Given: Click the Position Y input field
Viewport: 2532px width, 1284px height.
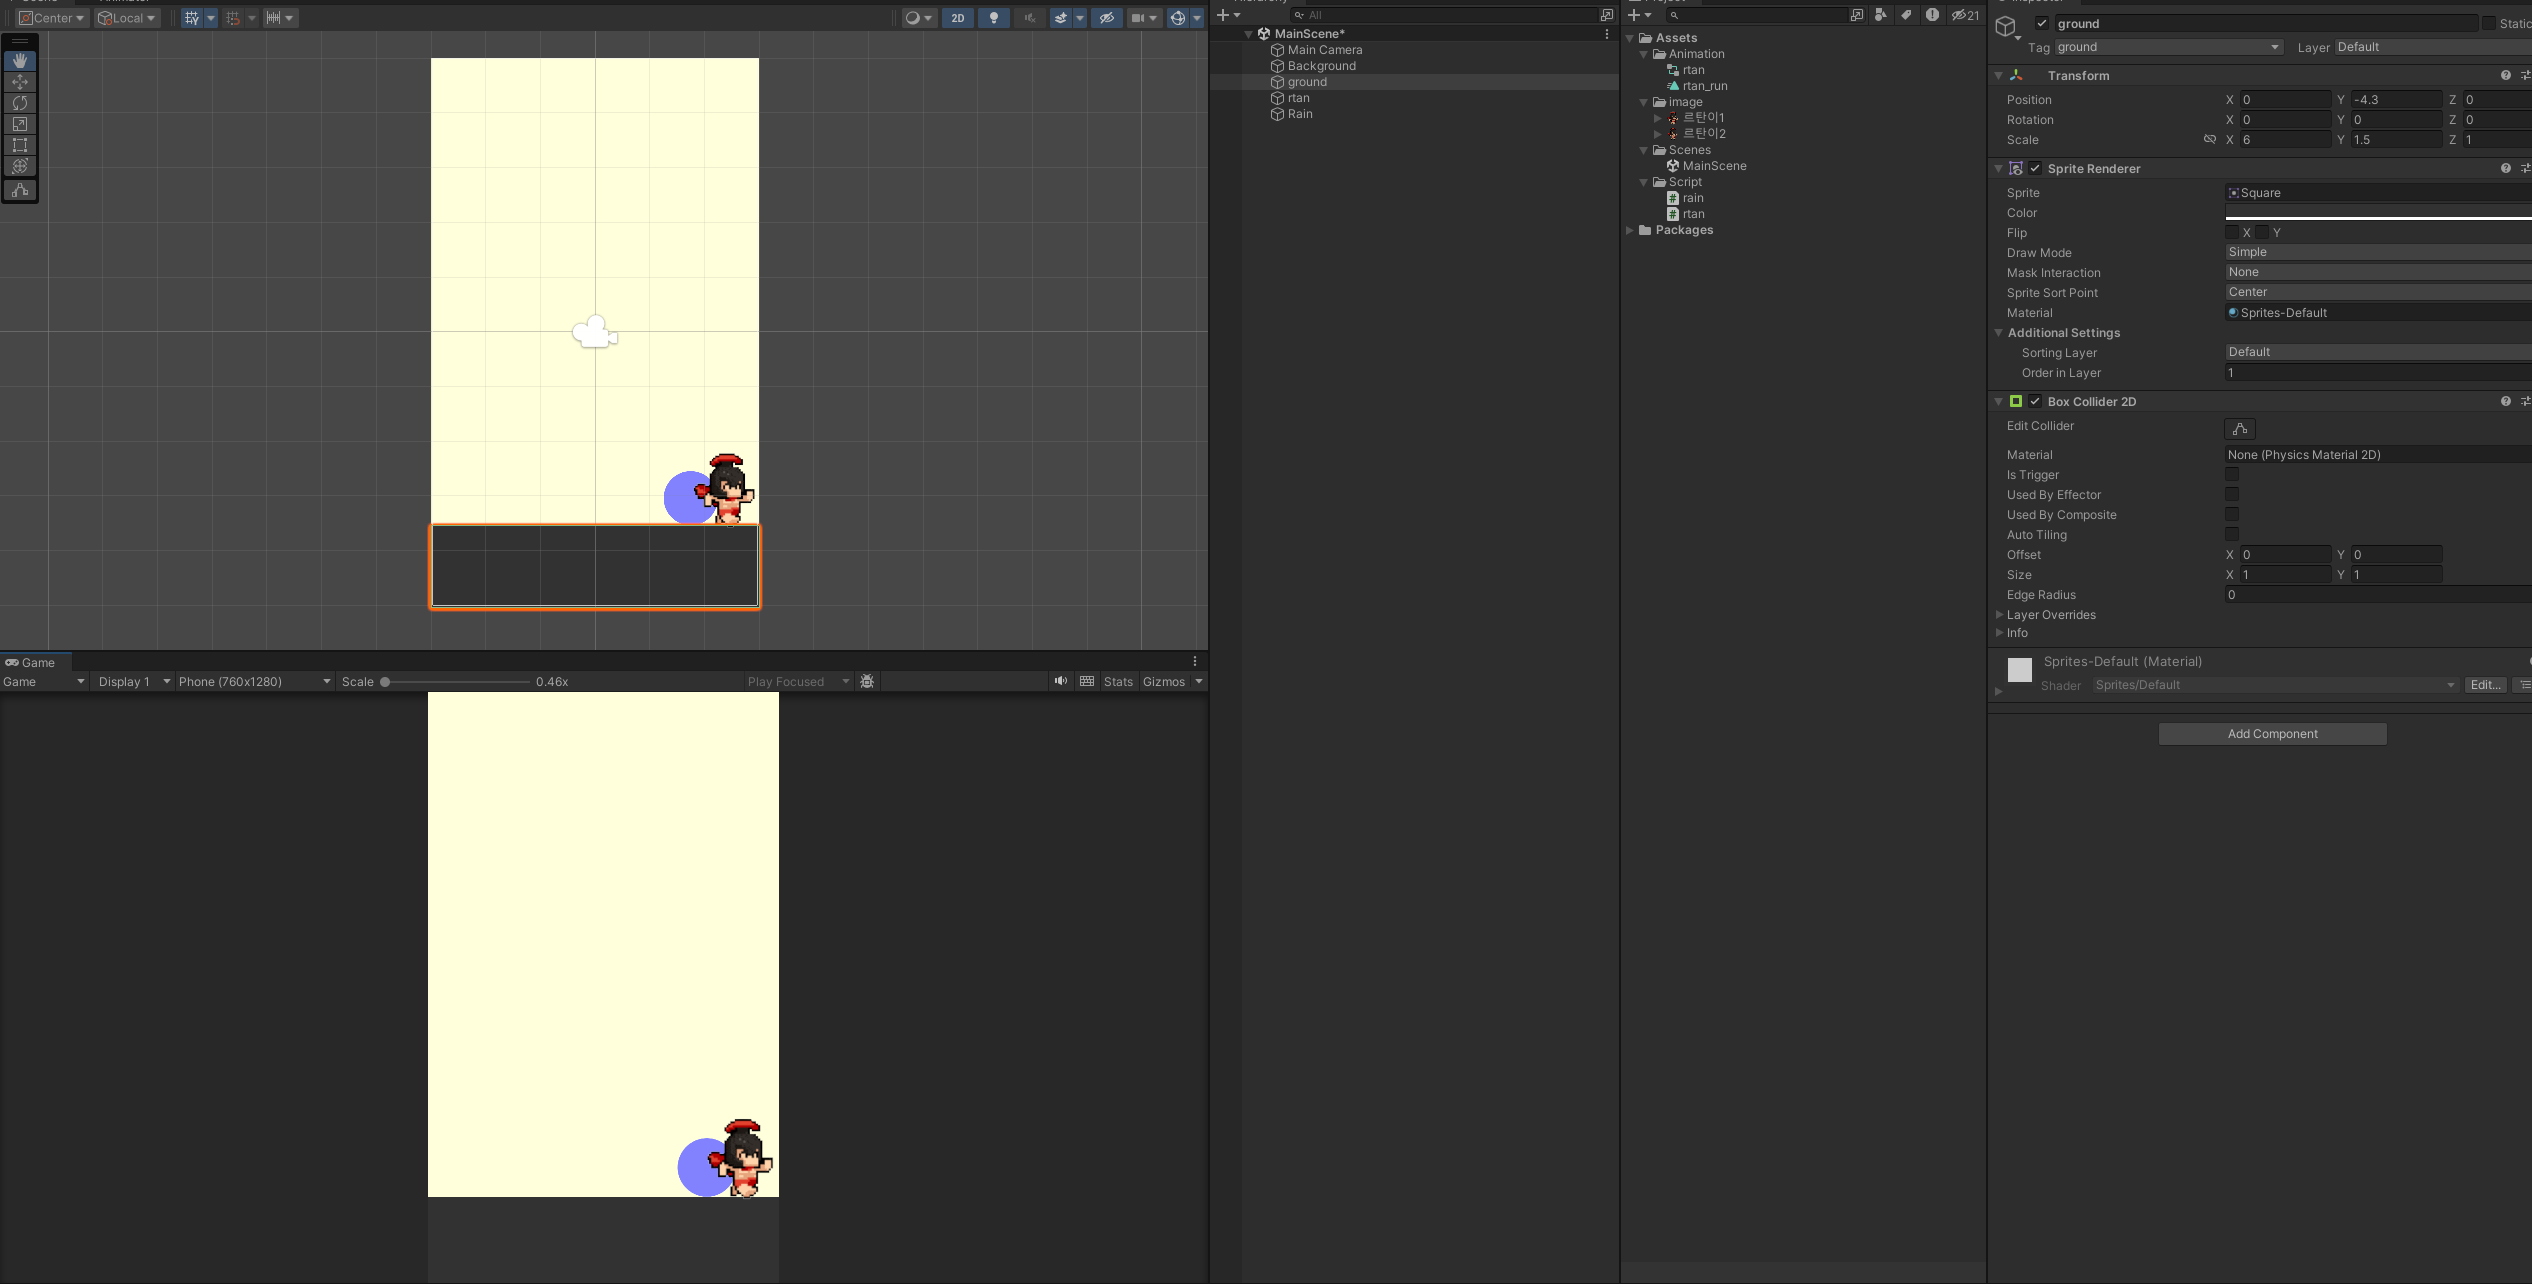Looking at the screenshot, I should [x=2396, y=100].
